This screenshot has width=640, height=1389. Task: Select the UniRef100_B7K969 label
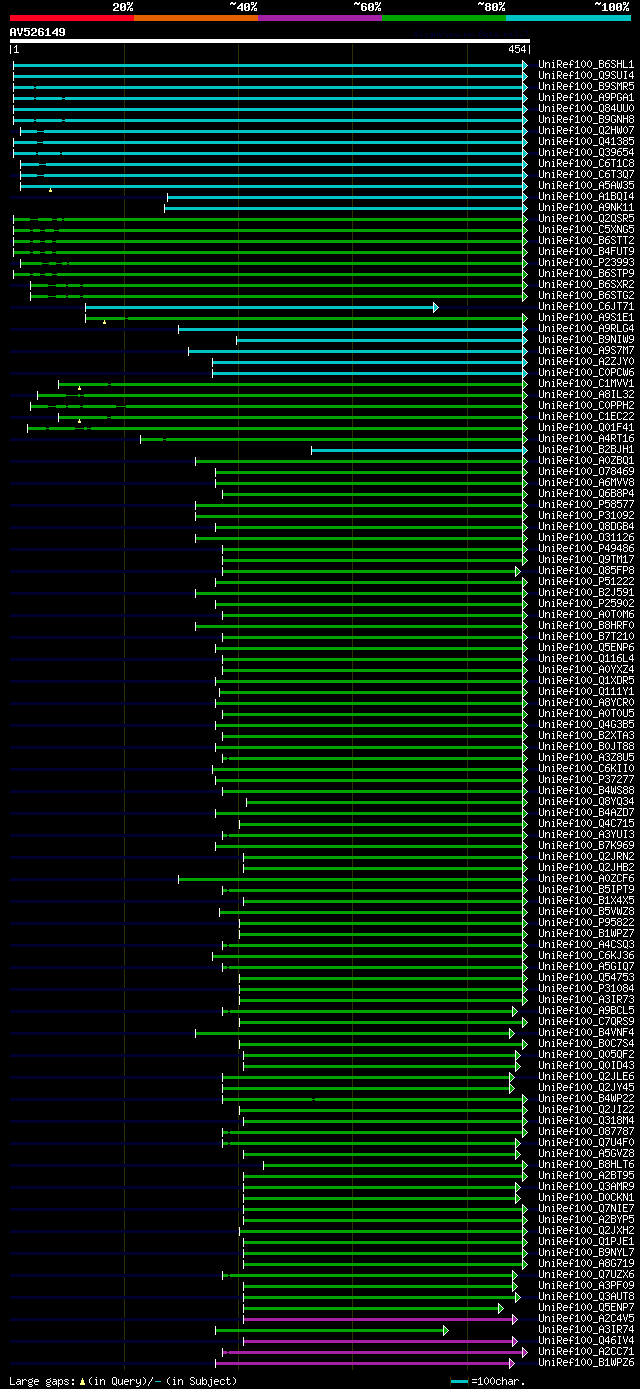[x=586, y=845]
